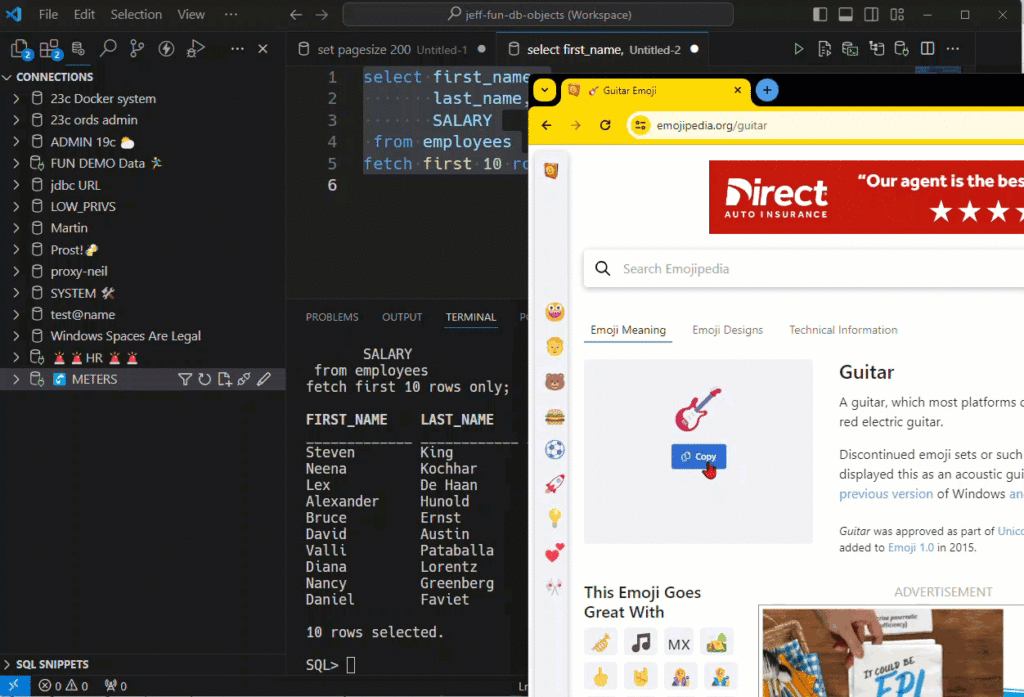Click the Copy button for the guitar emoji
This screenshot has width=1024, height=697.
(698, 456)
